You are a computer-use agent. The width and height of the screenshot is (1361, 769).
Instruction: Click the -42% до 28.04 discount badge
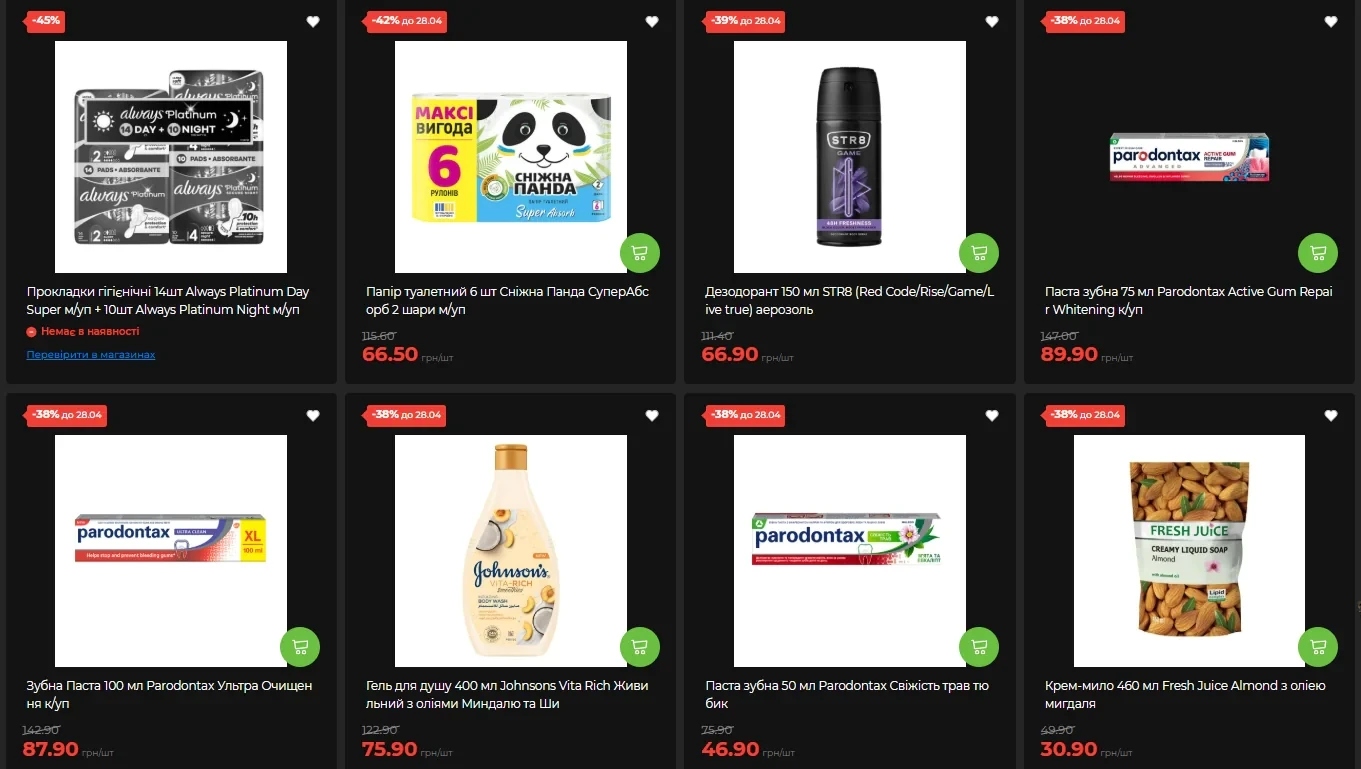(x=406, y=21)
